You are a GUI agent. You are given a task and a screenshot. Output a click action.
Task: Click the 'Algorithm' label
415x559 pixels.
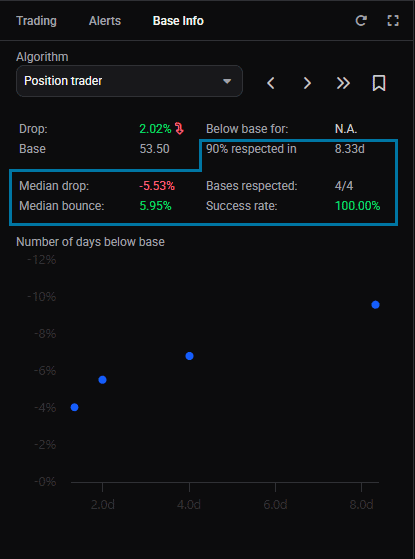42,57
